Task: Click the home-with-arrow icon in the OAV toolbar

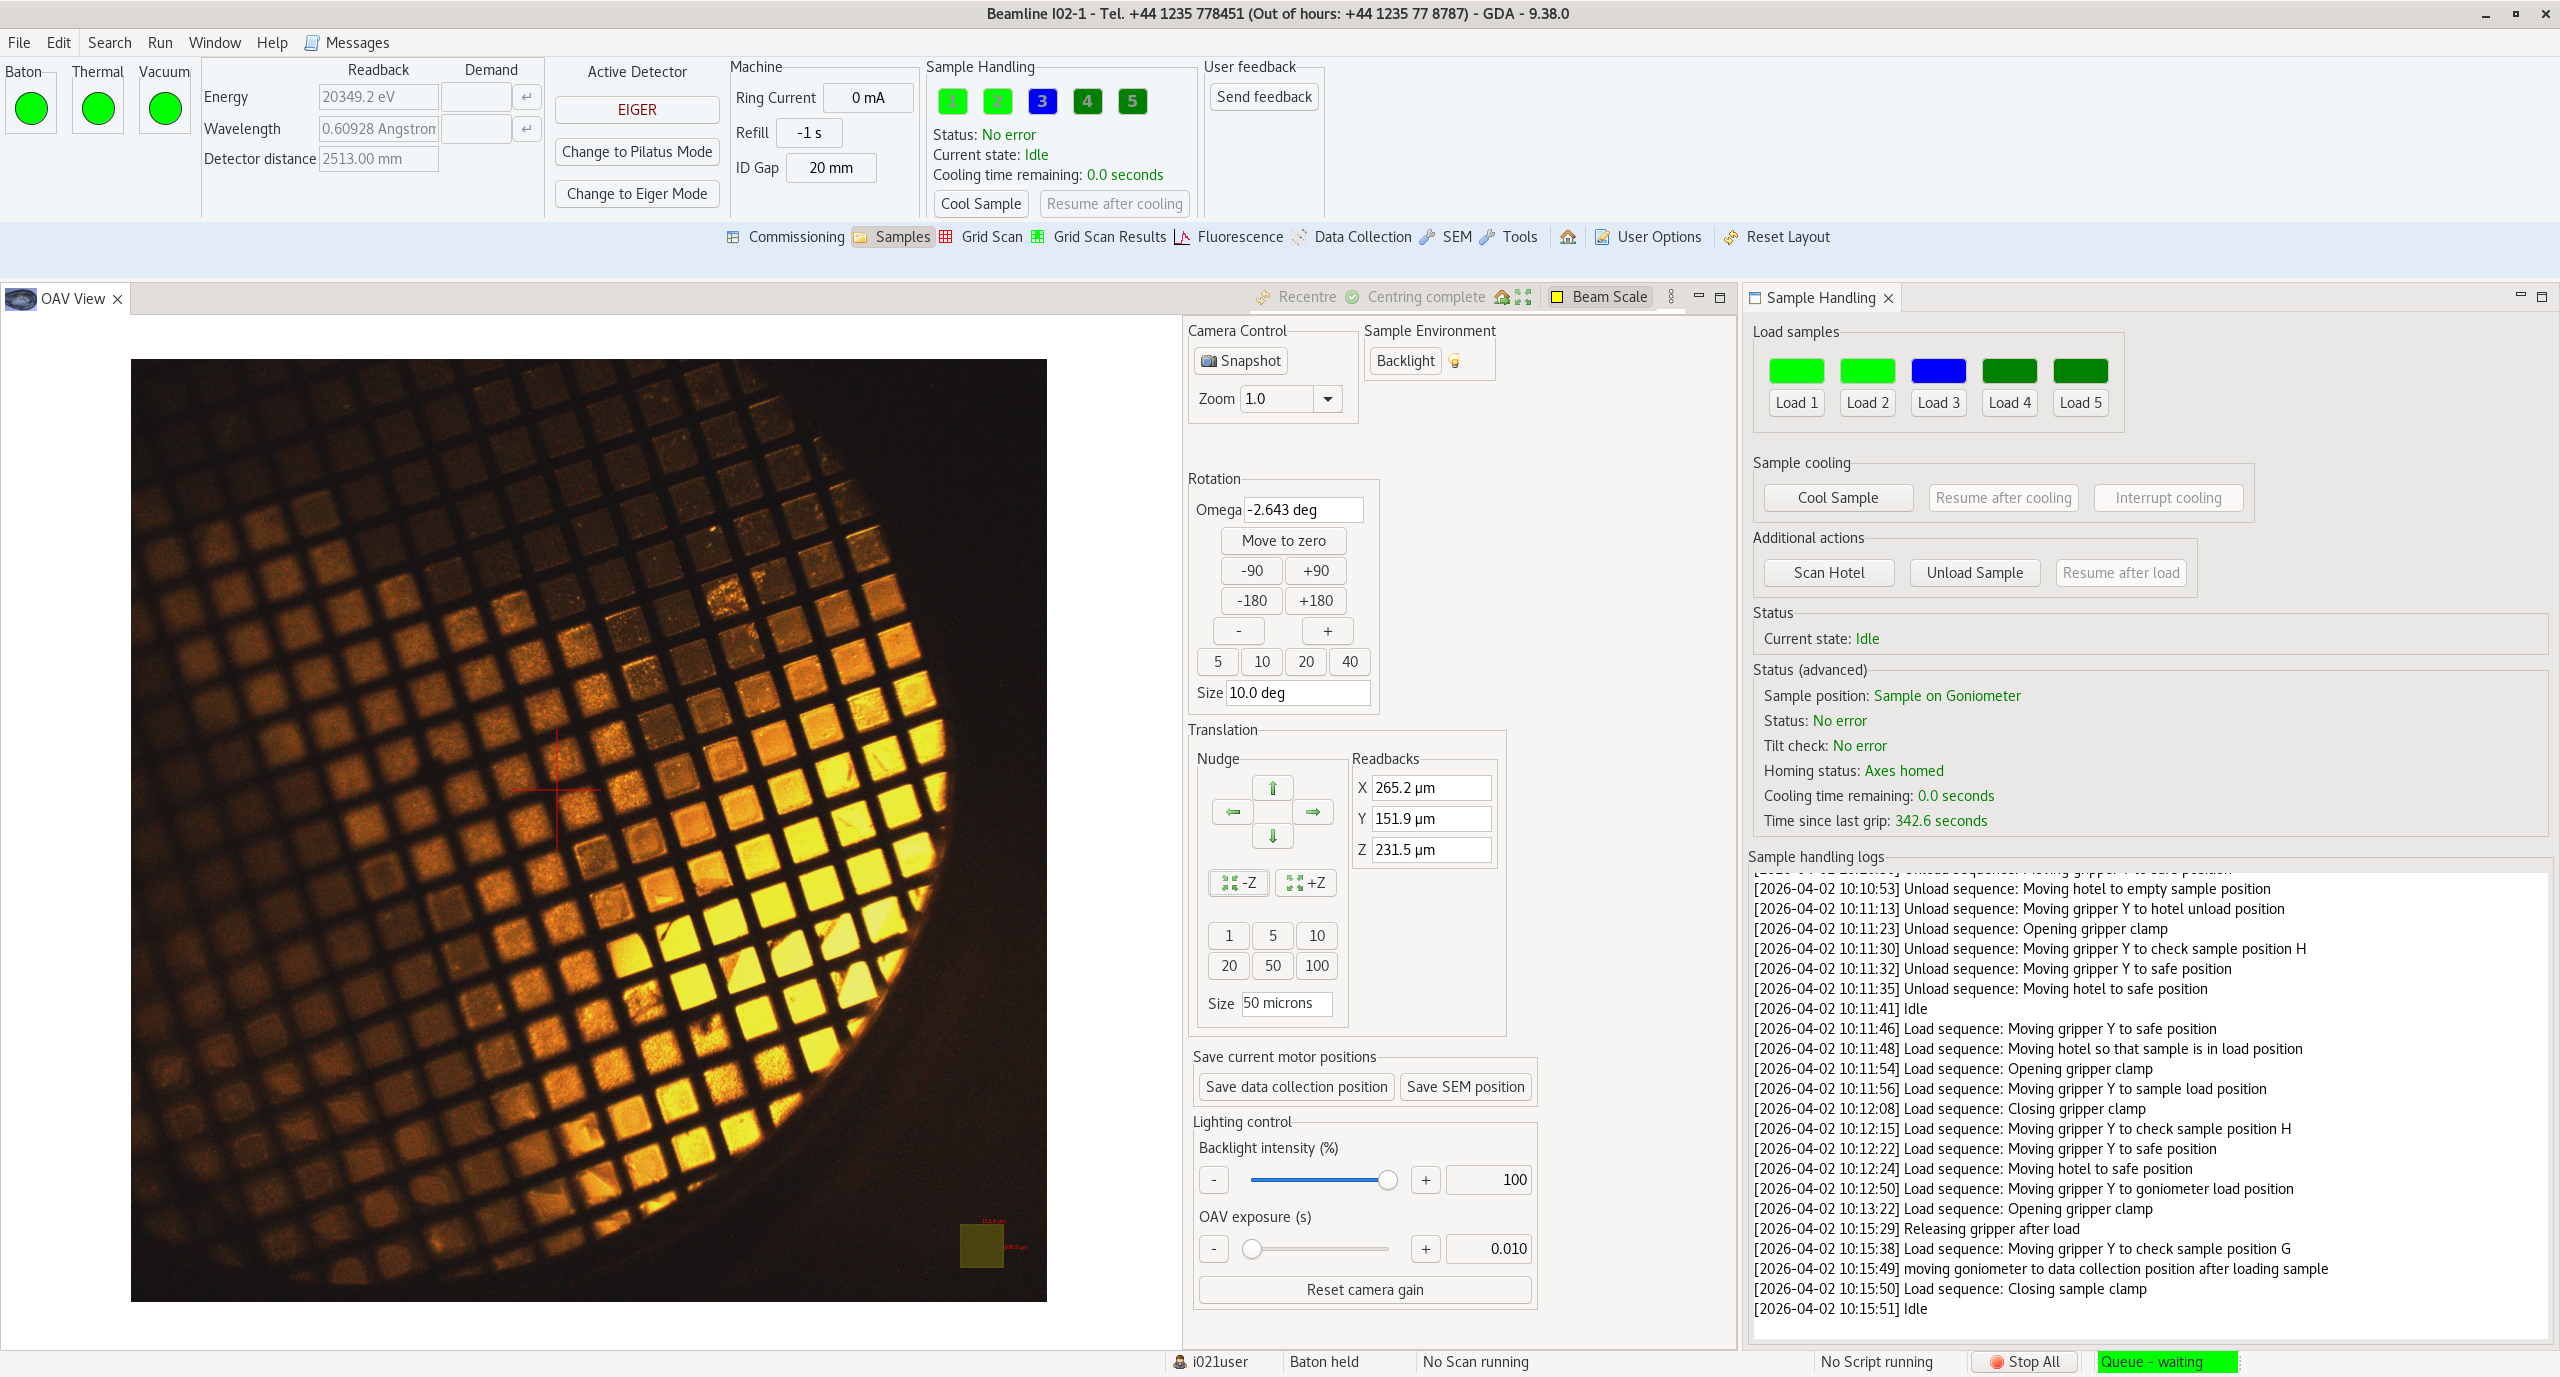Action: click(x=1502, y=297)
